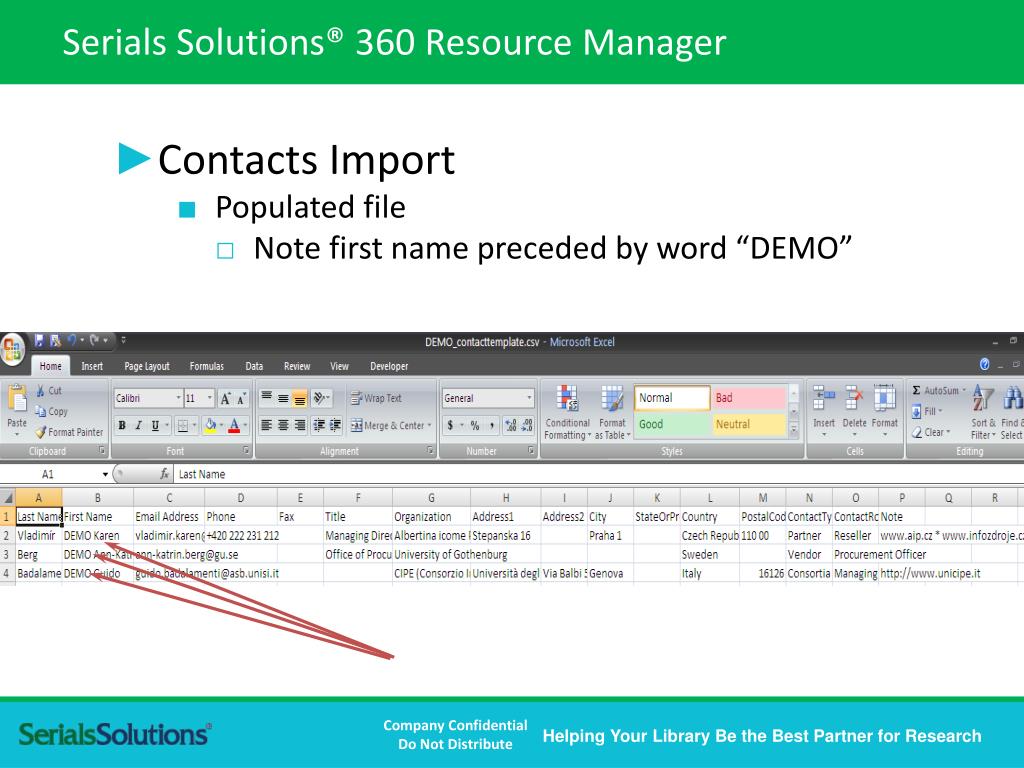Click Merge & Center
1024x768 pixels.
391,425
